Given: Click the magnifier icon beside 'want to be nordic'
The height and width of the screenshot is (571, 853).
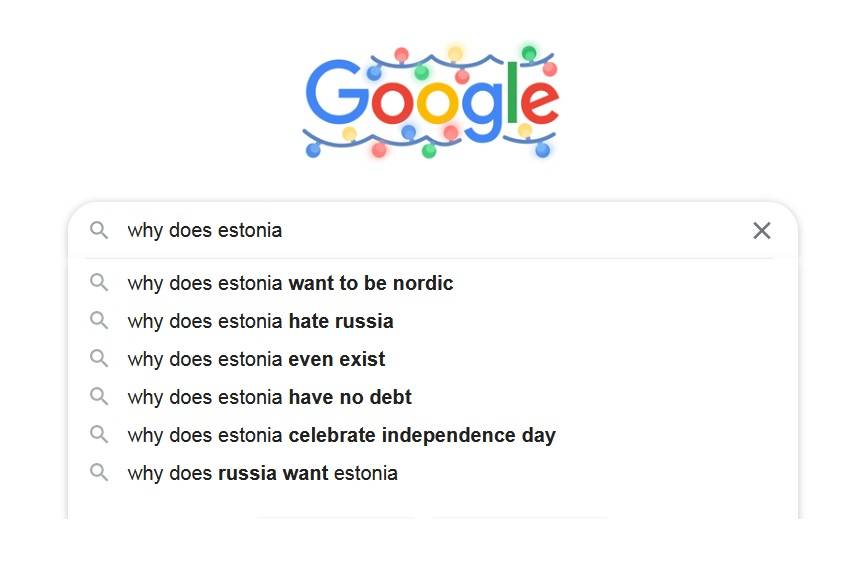Looking at the screenshot, I should pyautogui.click(x=99, y=283).
